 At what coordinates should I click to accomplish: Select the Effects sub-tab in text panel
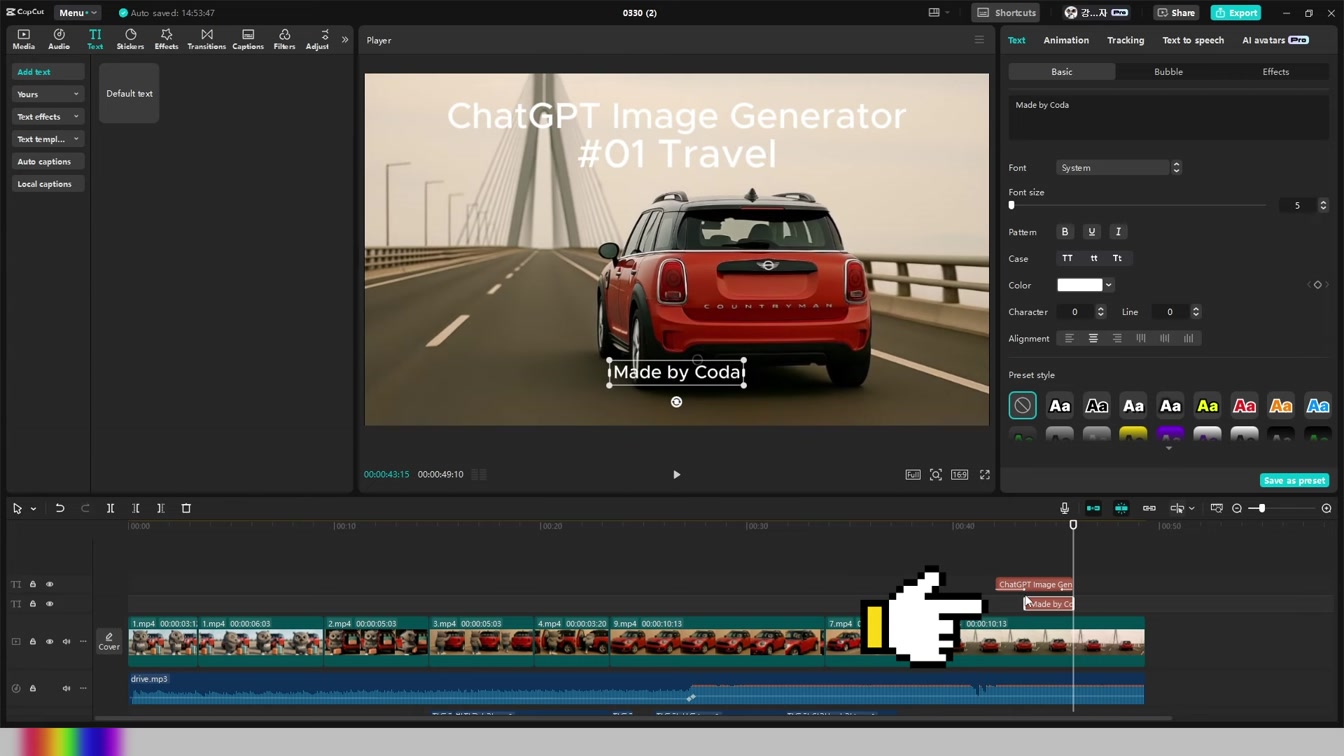click(1275, 72)
